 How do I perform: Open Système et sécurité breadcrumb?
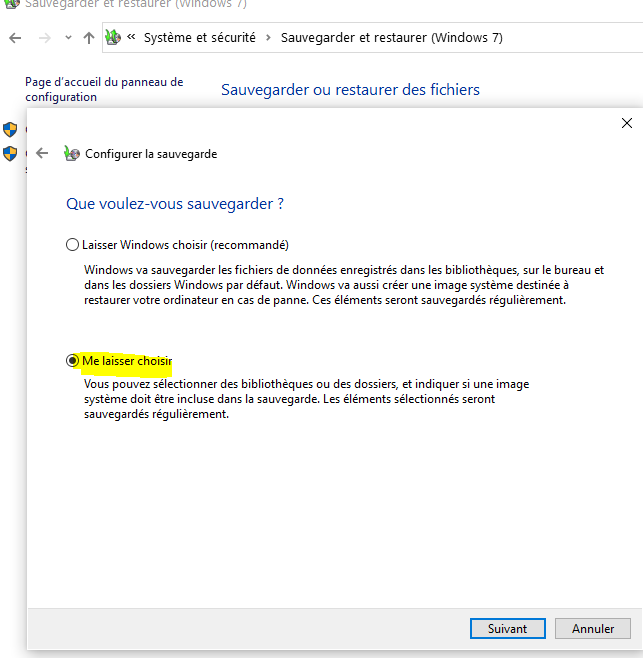[199, 38]
